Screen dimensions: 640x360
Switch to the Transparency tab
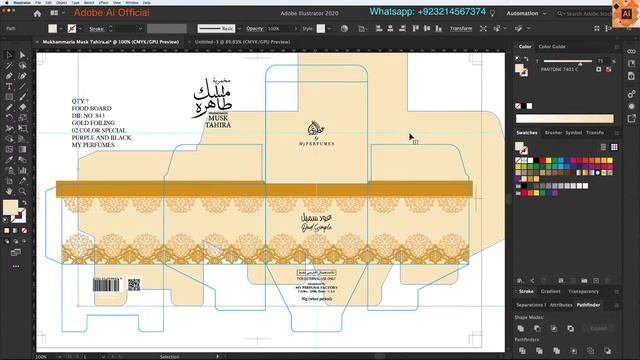point(583,291)
